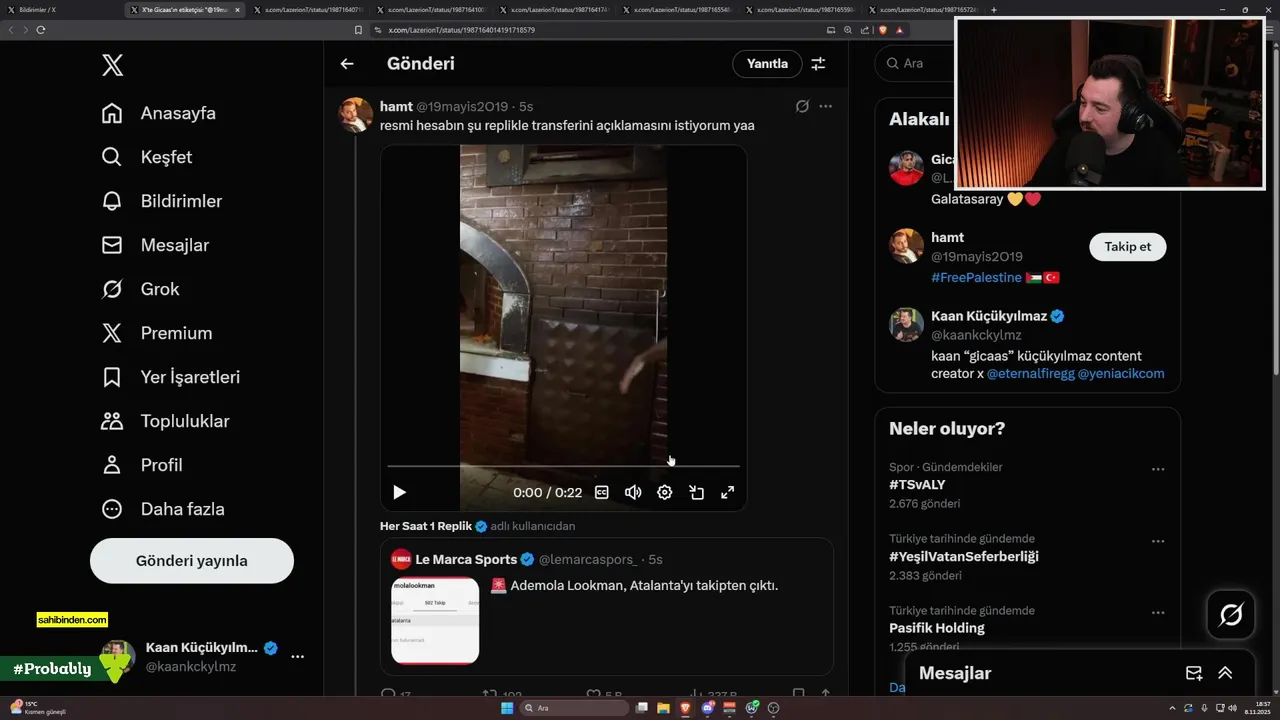Open Grok from sidebar
The image size is (1280, 720).
click(x=140, y=289)
